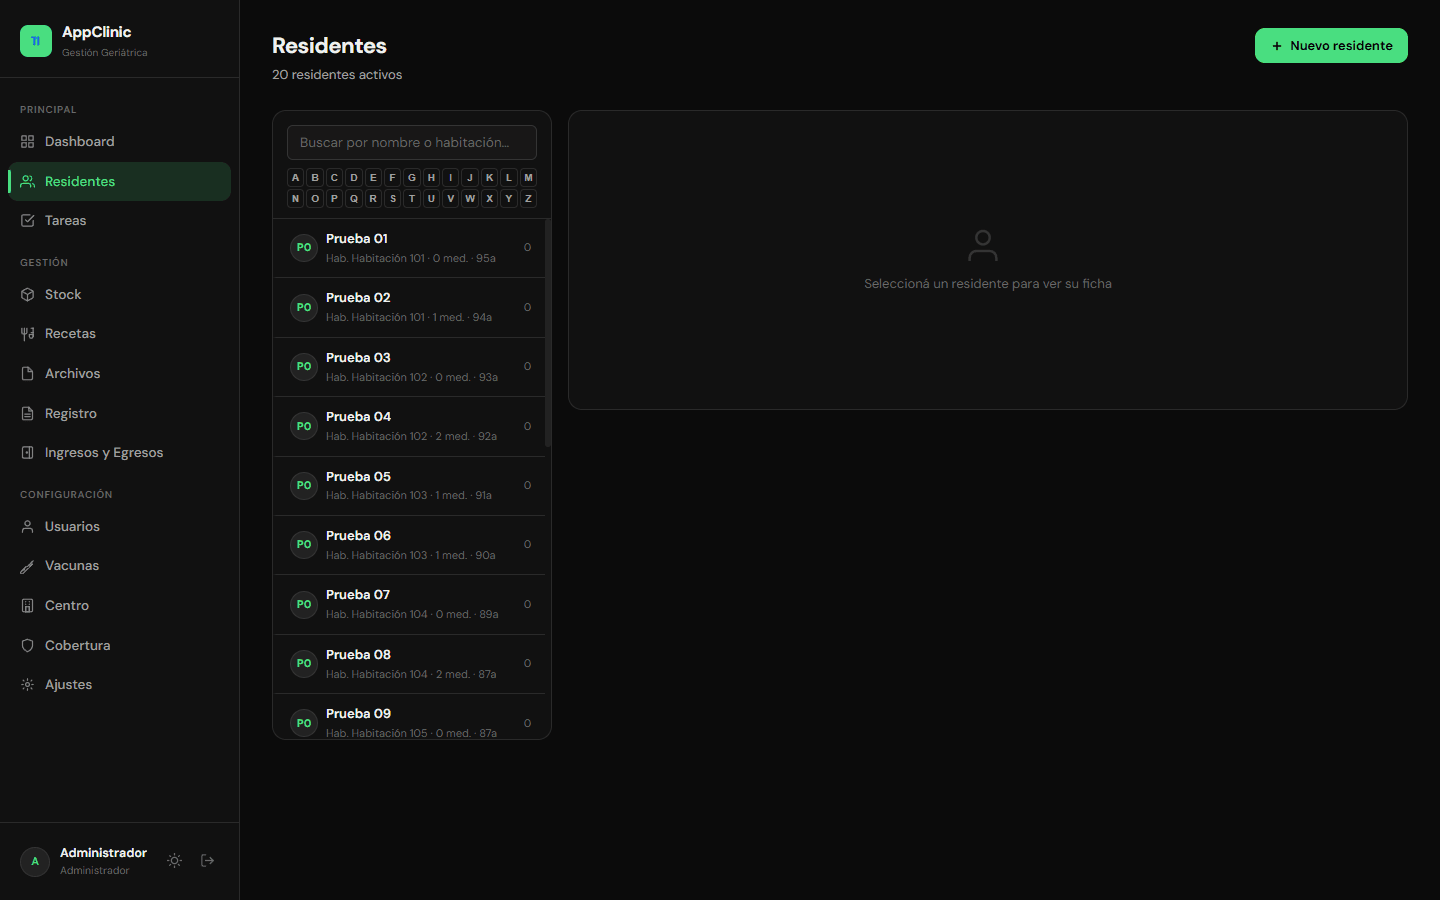Viewport: 1440px width, 900px height.
Task: Open Dashboard from the sidebar
Action: coord(120,142)
